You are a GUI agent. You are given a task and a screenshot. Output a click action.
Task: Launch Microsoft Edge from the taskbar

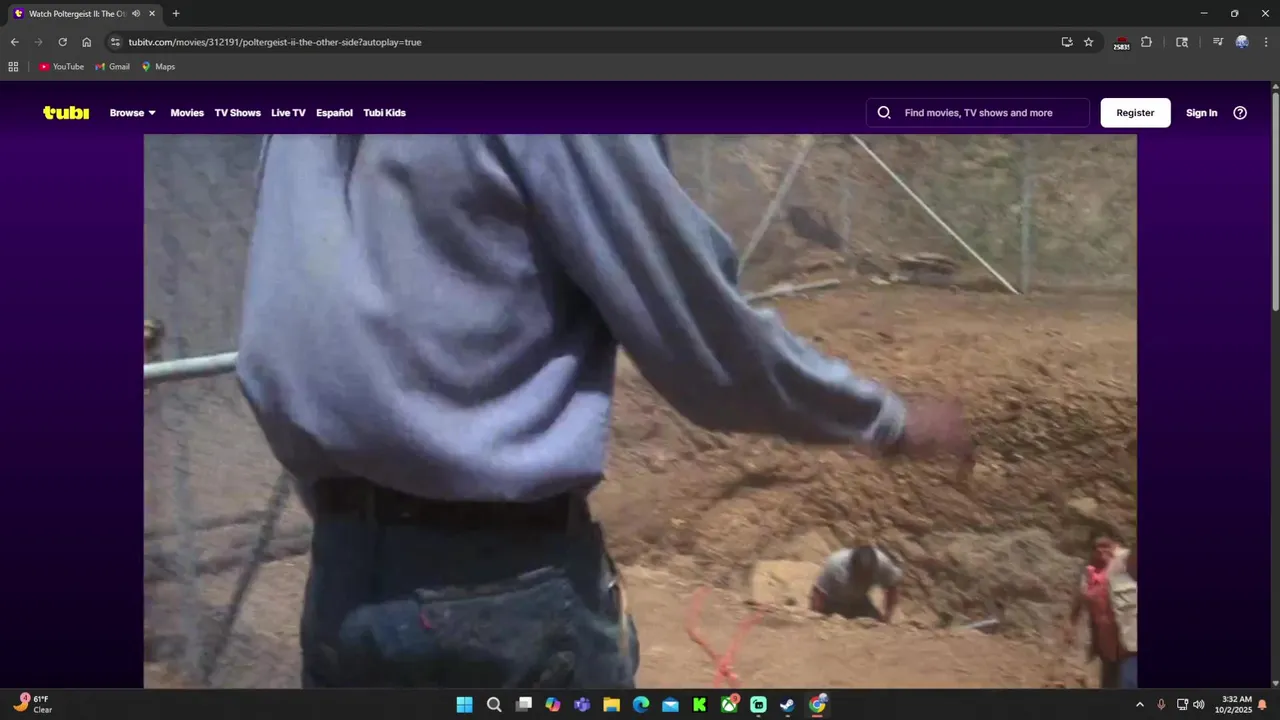pyautogui.click(x=641, y=704)
